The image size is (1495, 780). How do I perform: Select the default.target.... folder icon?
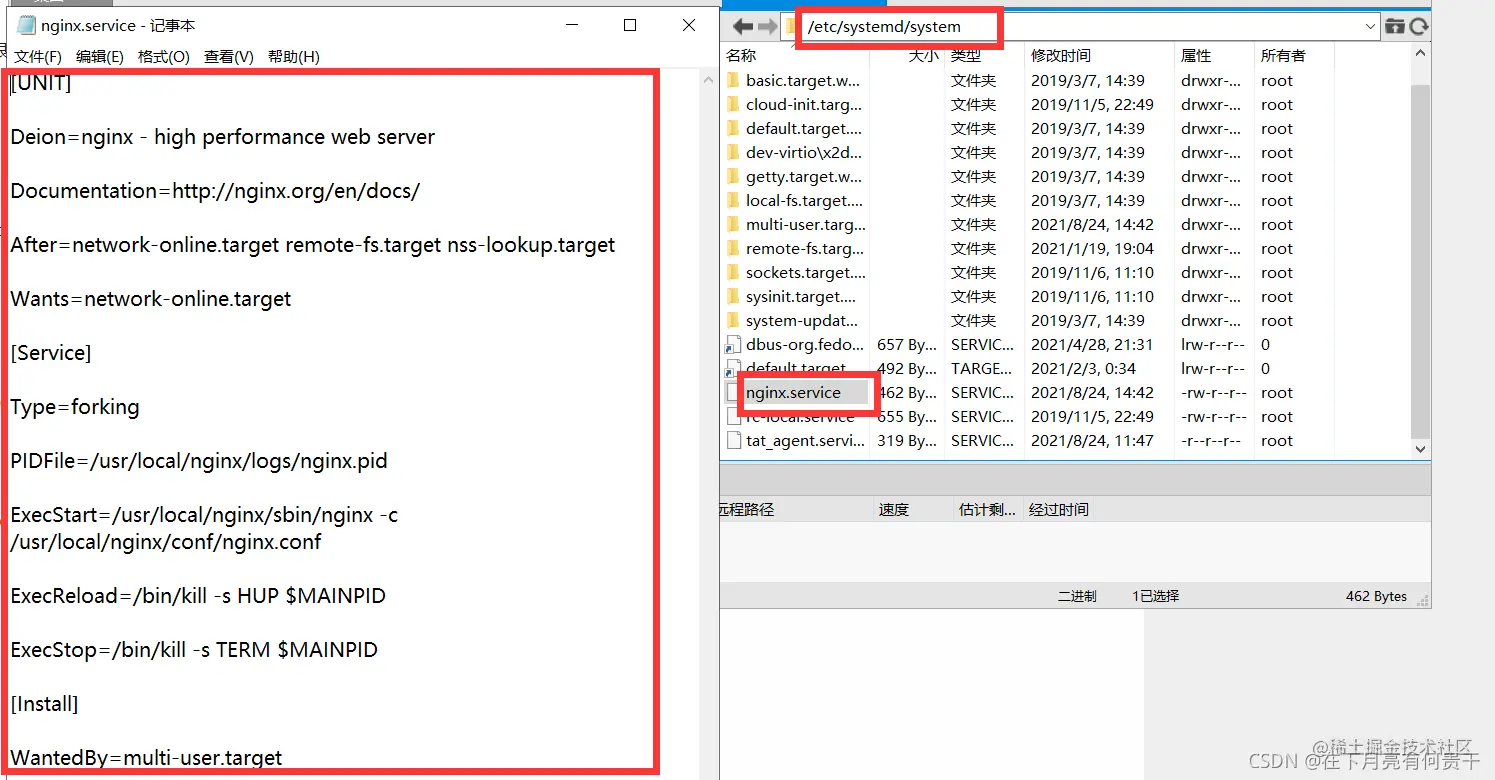[733, 128]
